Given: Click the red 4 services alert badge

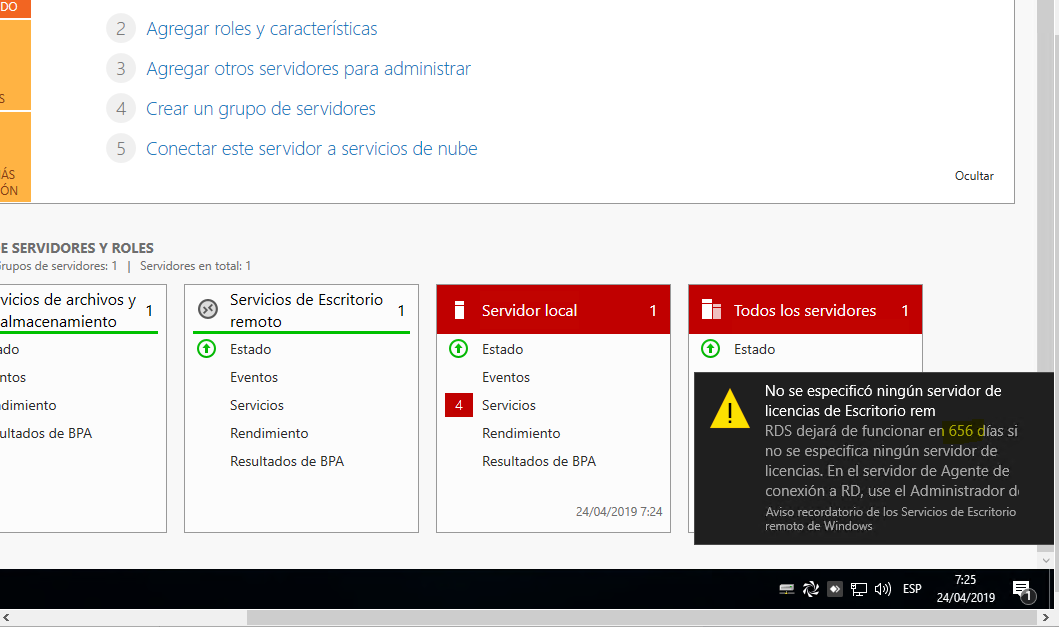Looking at the screenshot, I should pos(459,405).
